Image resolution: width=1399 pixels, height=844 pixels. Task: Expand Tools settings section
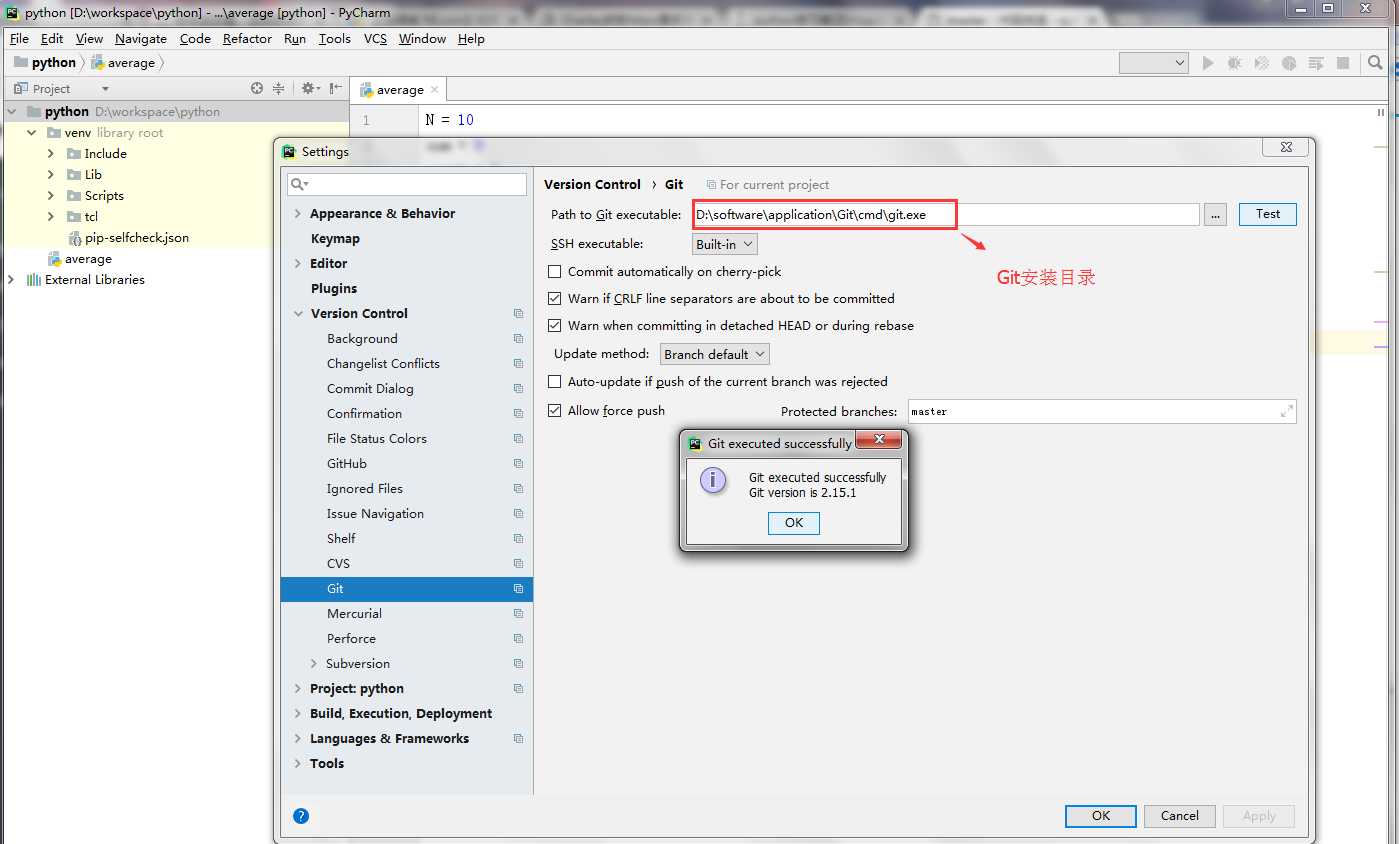[297, 764]
